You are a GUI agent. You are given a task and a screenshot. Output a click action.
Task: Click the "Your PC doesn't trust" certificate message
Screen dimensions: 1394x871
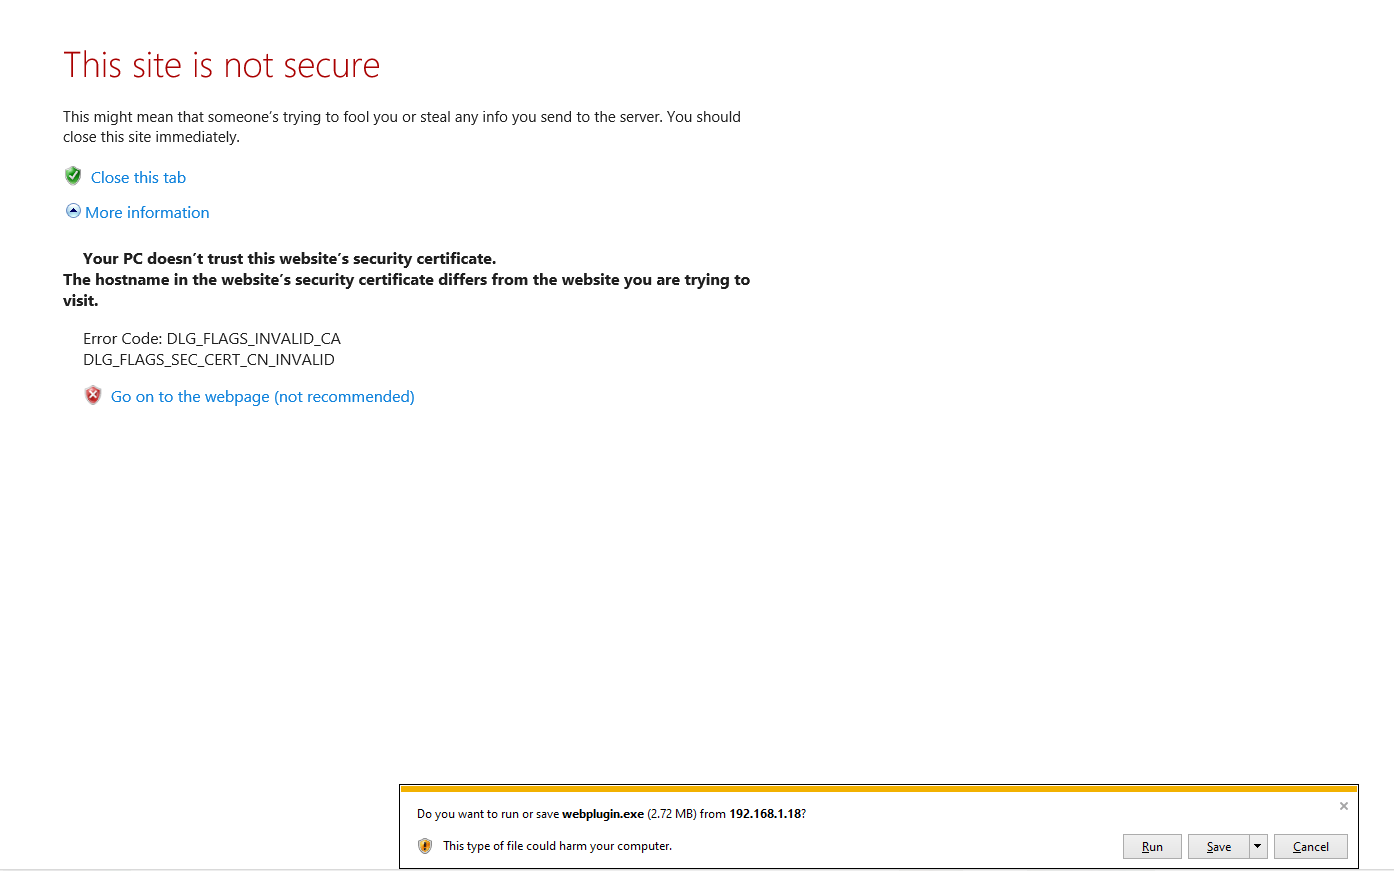coord(289,259)
